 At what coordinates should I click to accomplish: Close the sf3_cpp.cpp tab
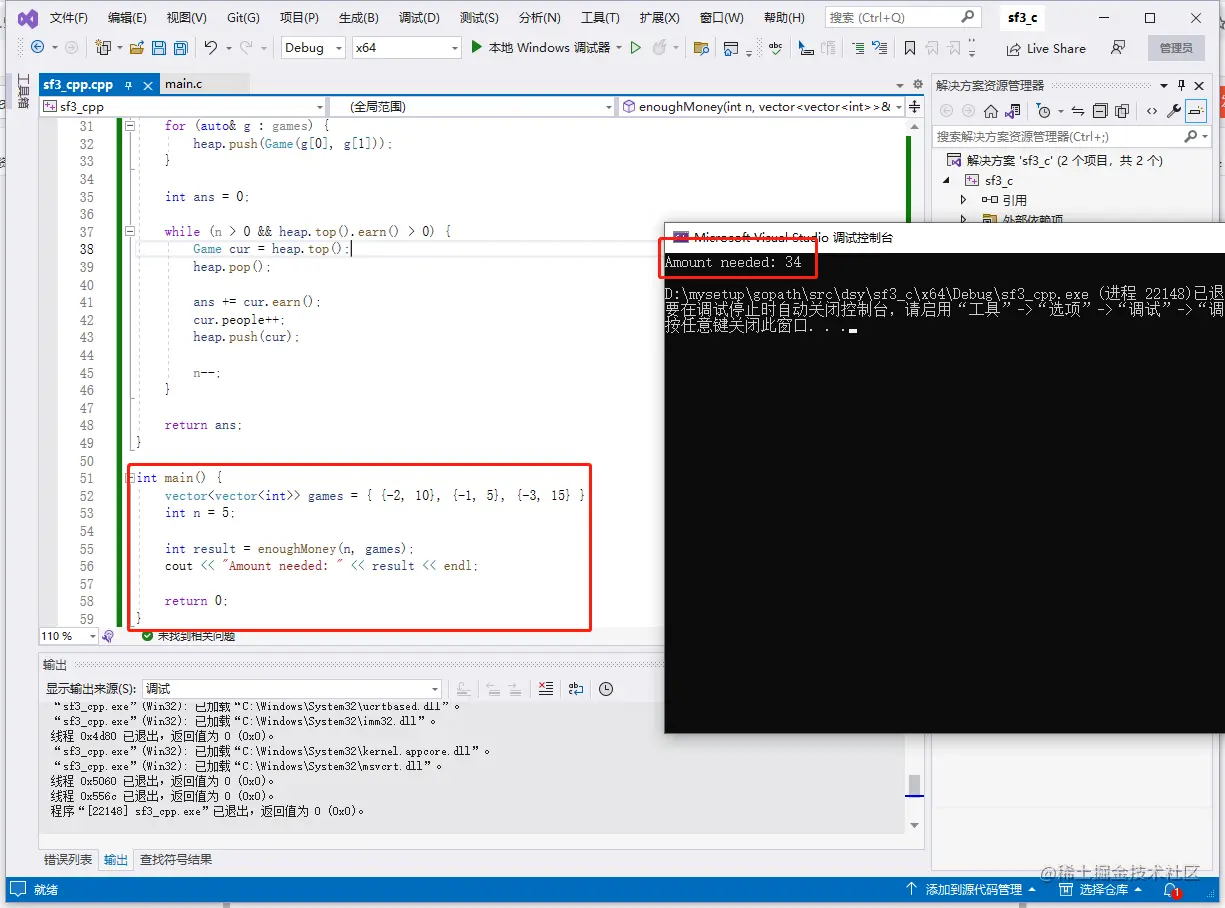(x=146, y=85)
